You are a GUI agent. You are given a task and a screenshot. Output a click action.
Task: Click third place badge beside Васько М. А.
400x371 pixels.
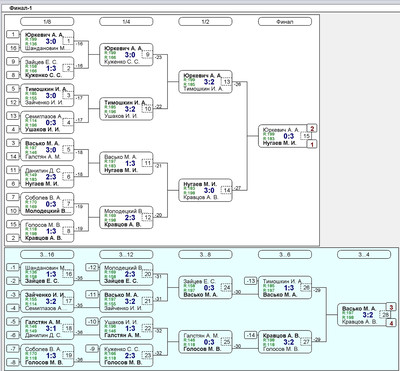click(x=391, y=307)
